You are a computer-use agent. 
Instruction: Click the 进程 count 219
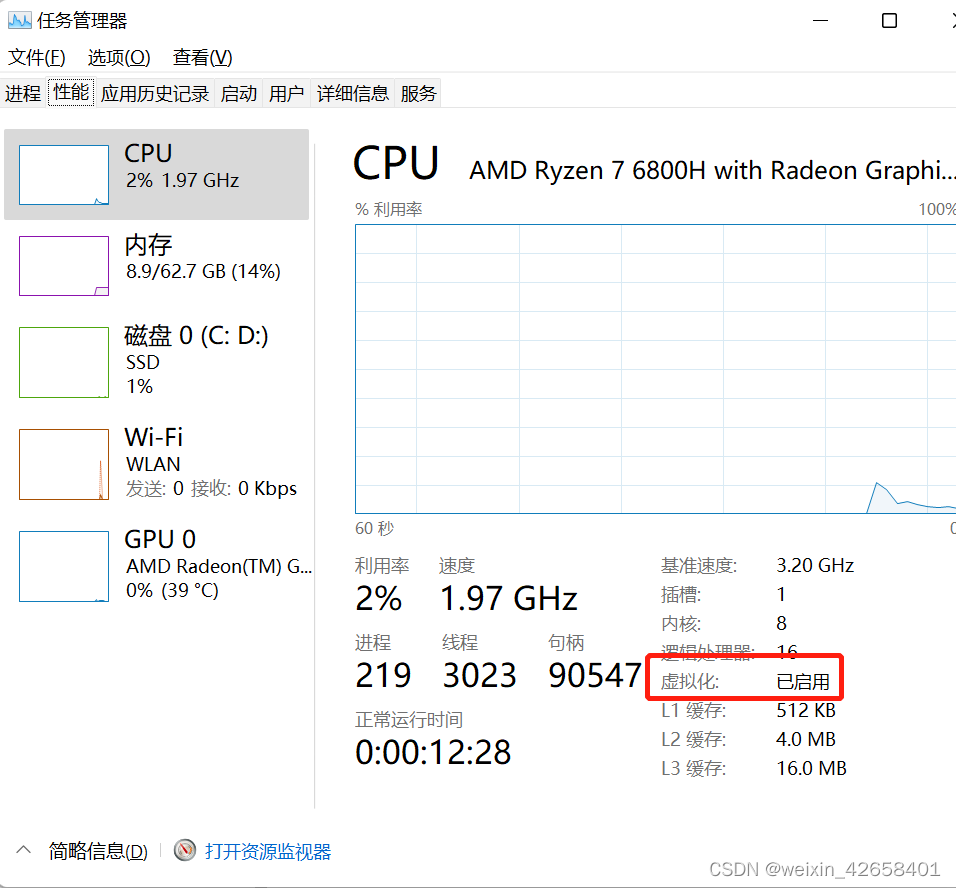pos(383,675)
